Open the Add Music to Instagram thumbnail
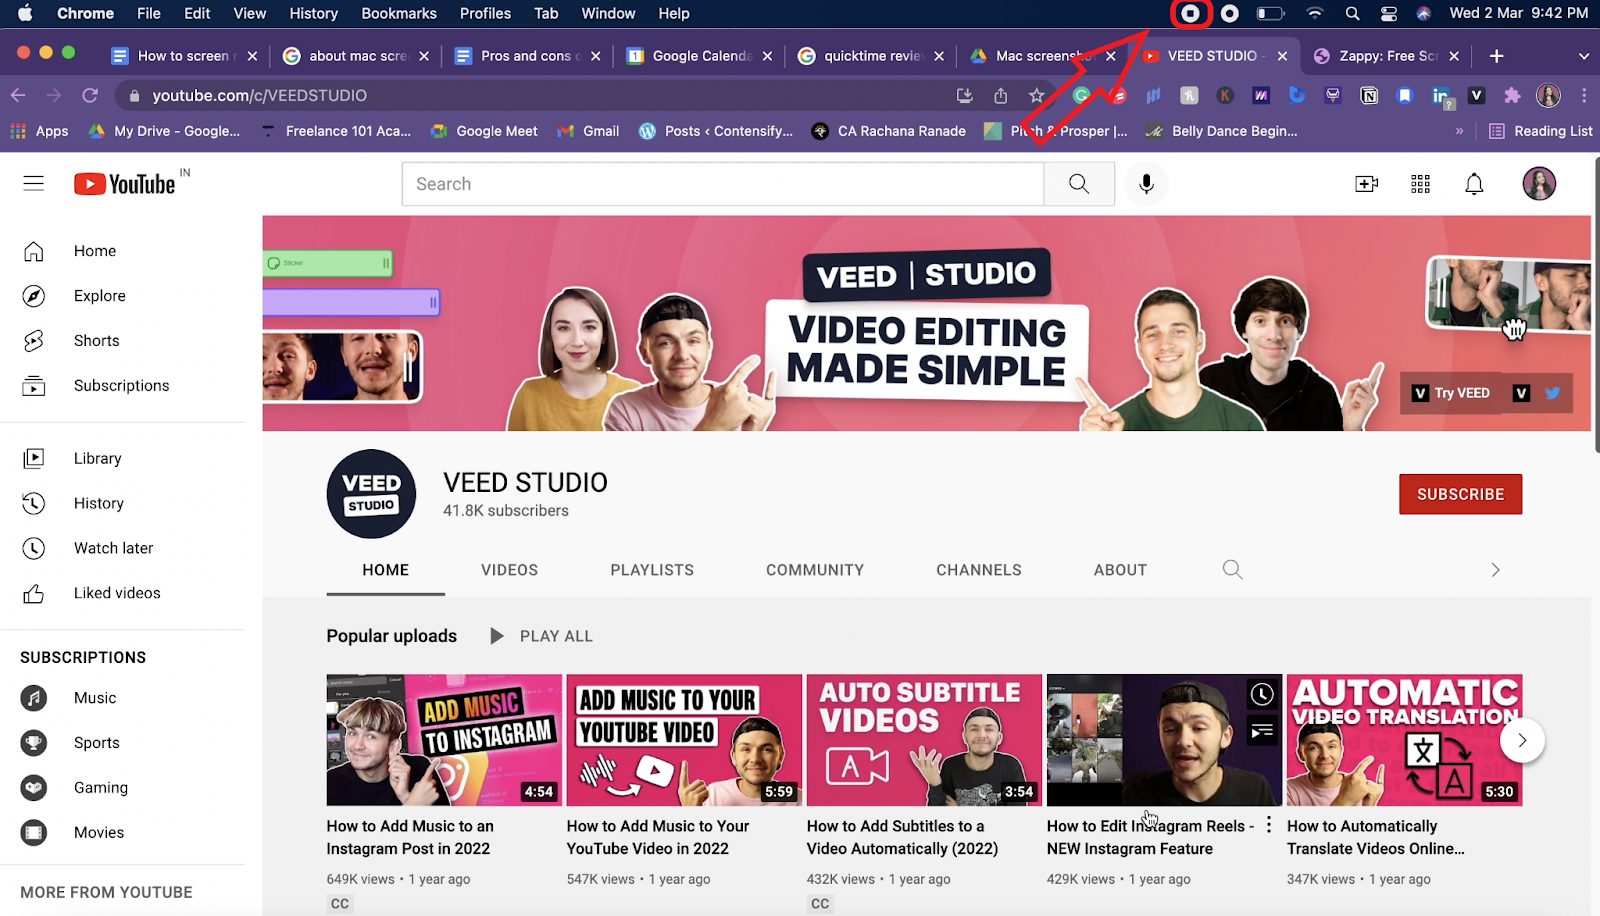Image resolution: width=1600 pixels, height=916 pixels. [444, 740]
